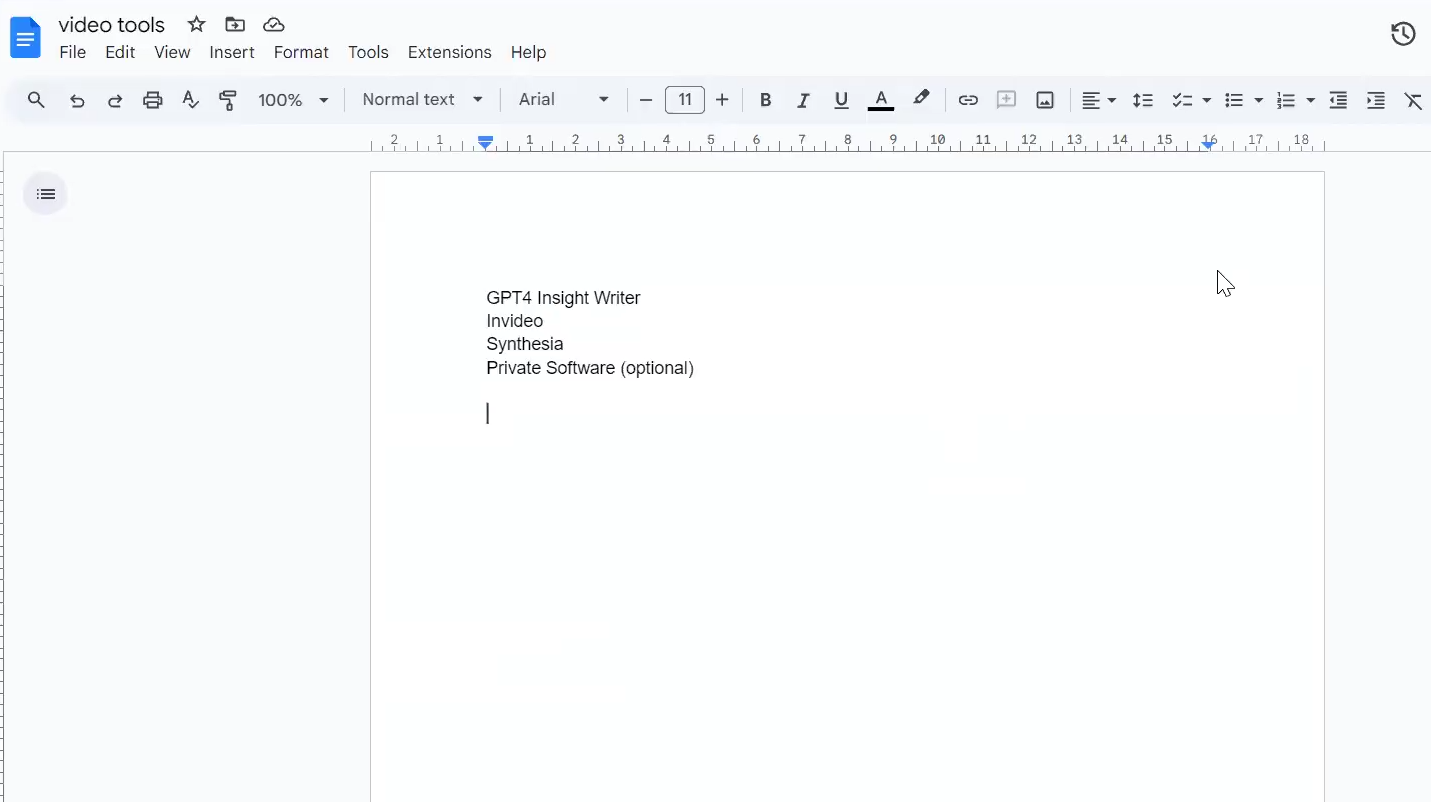
Task: Open the Extensions menu
Action: (449, 52)
